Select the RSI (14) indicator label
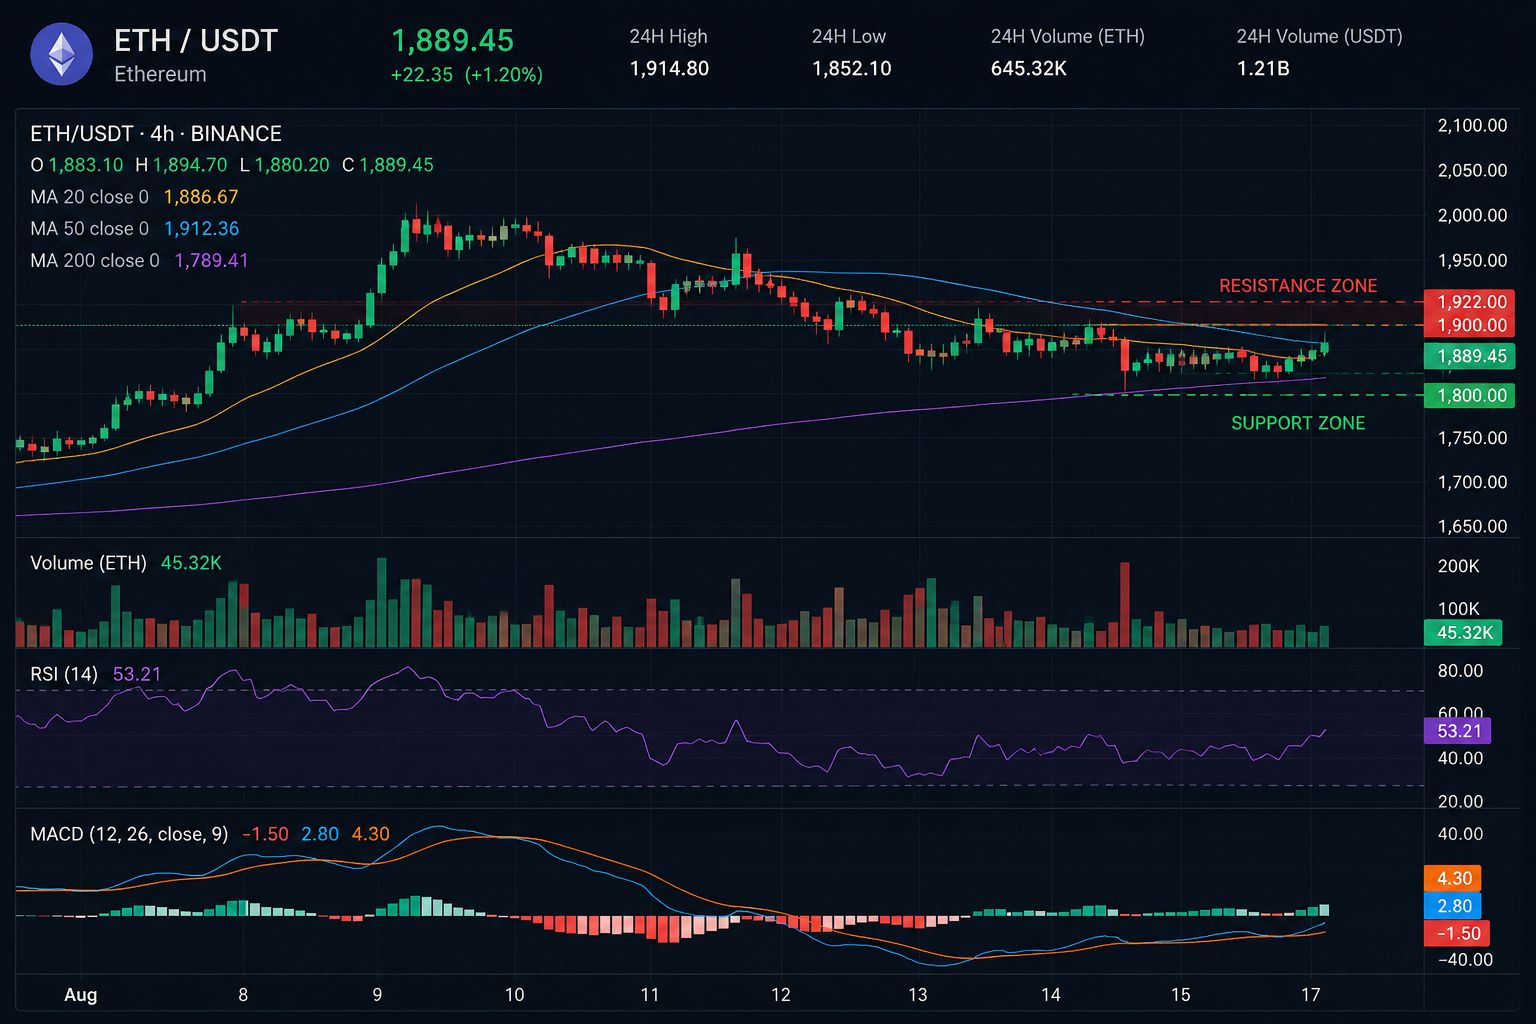This screenshot has width=1536, height=1024. click(64, 674)
